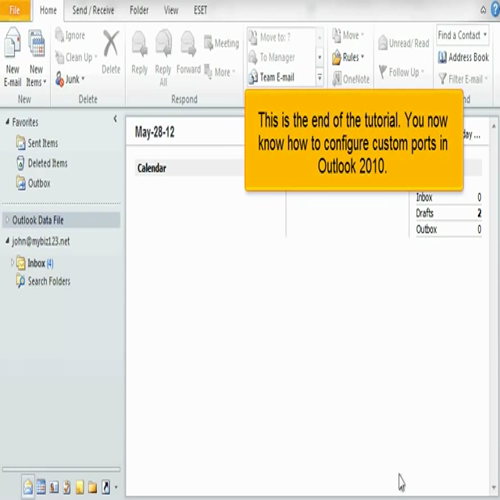Open Shortcuts view icon
500x500 pixels.
coord(105,487)
